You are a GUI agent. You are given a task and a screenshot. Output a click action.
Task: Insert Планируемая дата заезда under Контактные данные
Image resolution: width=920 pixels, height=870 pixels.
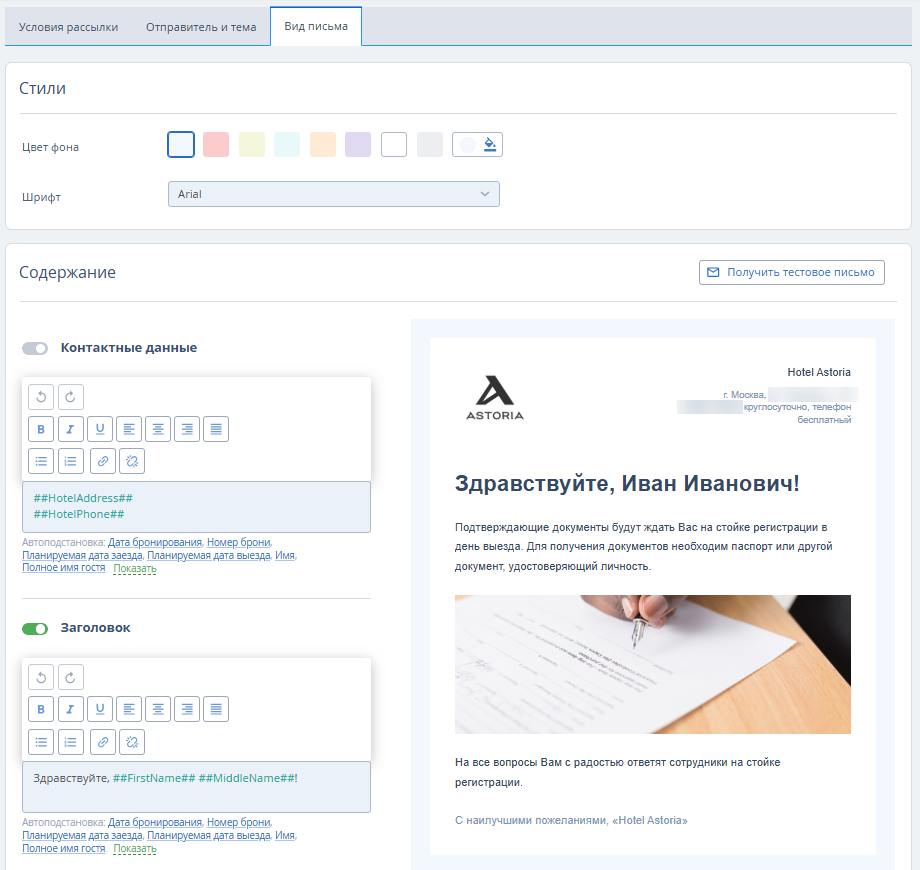click(82, 555)
